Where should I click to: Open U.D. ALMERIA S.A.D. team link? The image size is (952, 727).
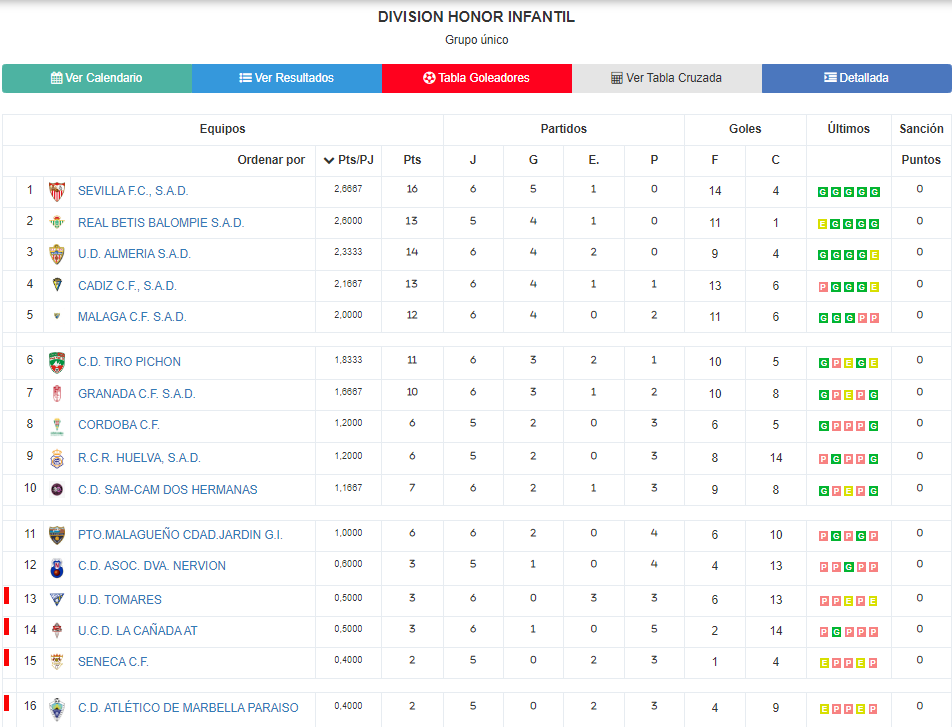point(134,254)
